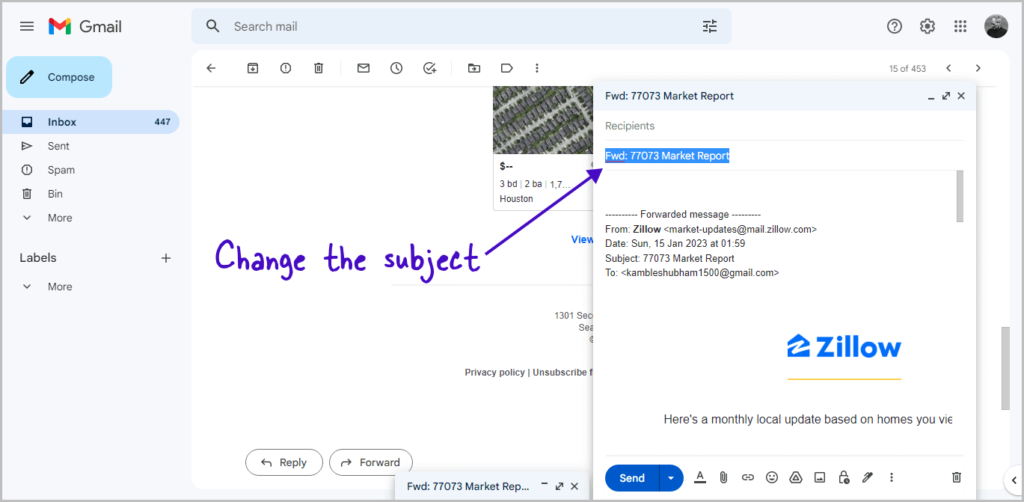The width and height of the screenshot is (1024, 502).
Task: Archive this email
Action: tap(253, 68)
